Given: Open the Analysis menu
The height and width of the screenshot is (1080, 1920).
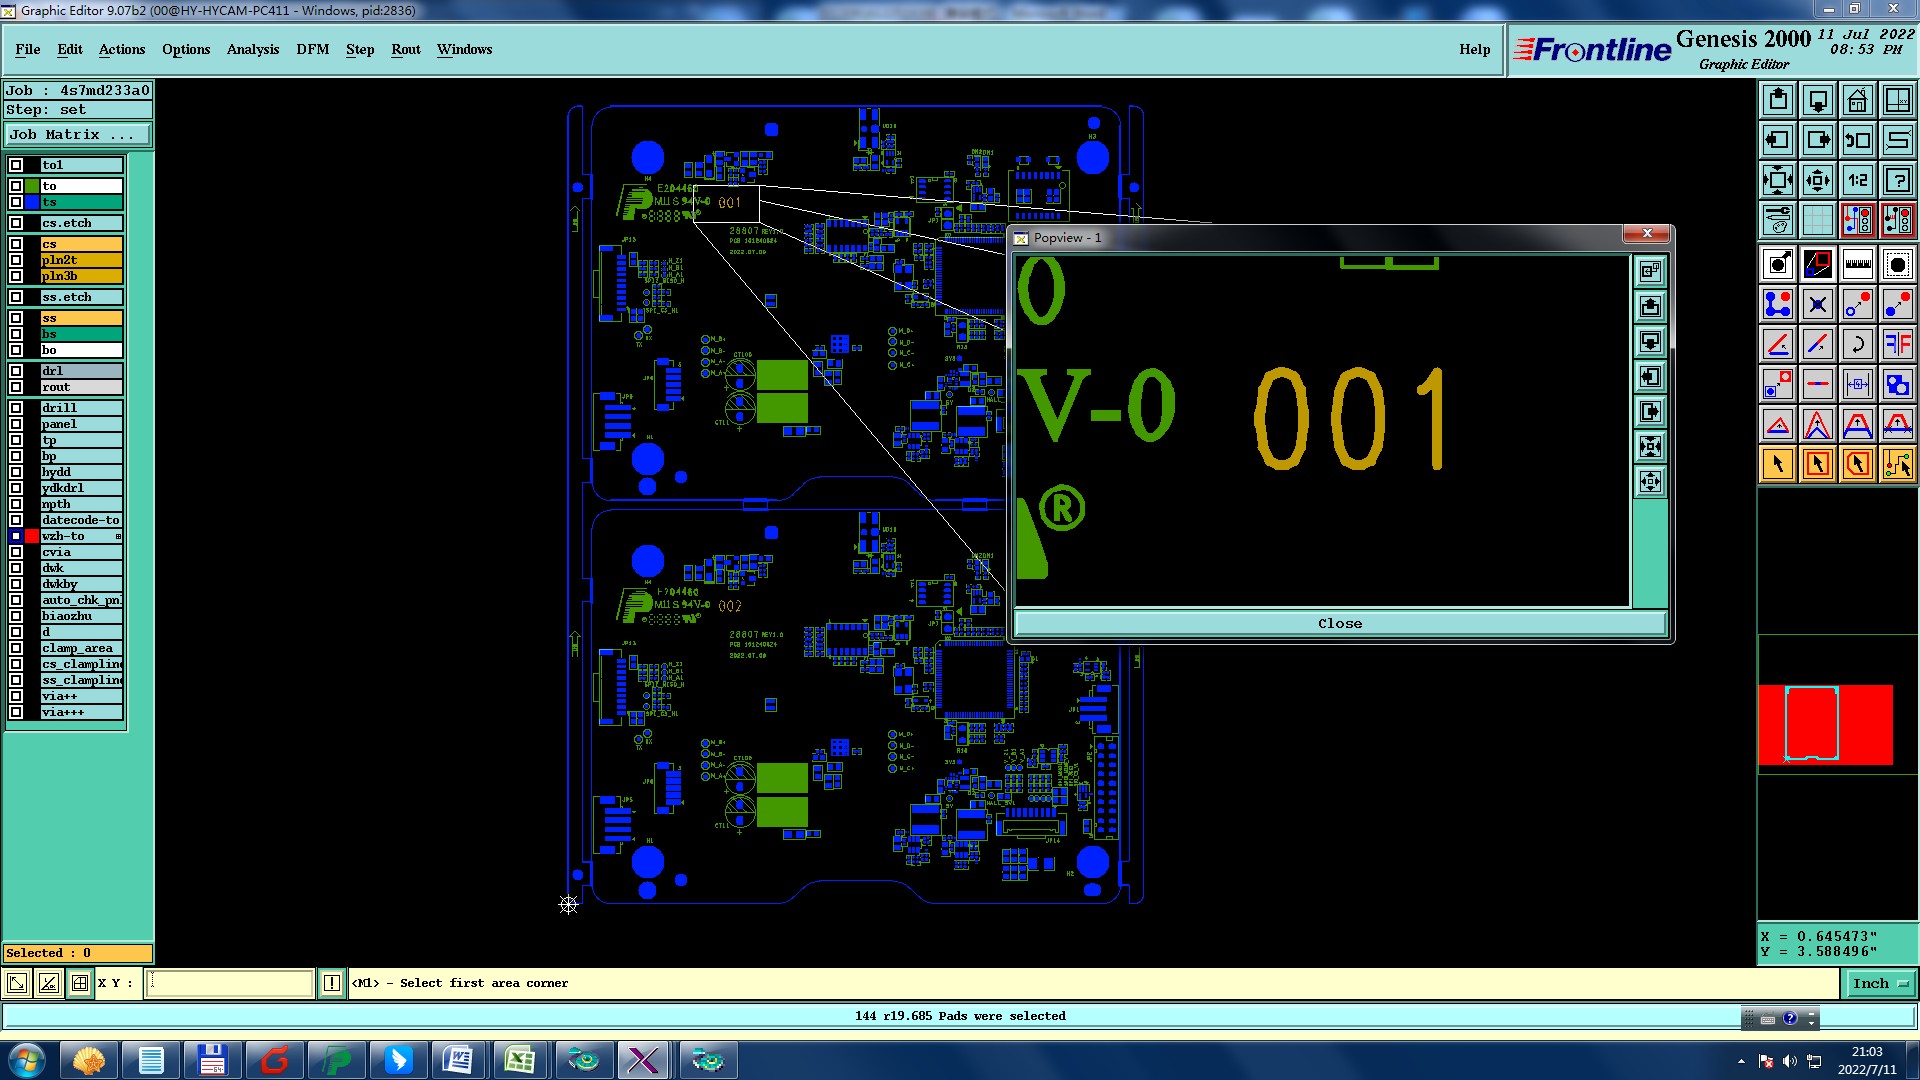Looking at the screenshot, I should coord(252,49).
